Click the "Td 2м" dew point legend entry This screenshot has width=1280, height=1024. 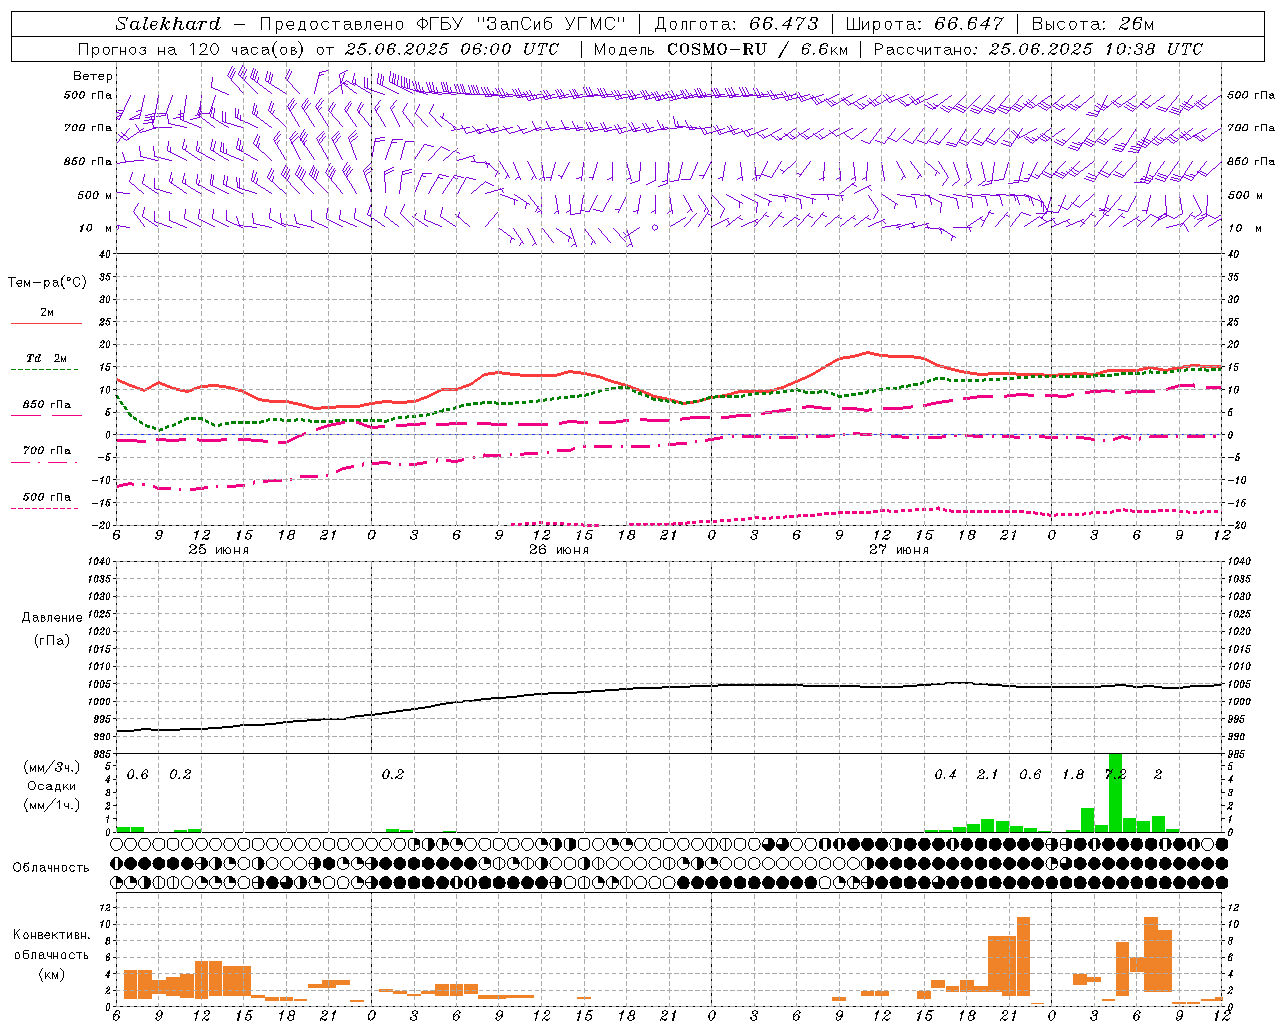point(46,358)
